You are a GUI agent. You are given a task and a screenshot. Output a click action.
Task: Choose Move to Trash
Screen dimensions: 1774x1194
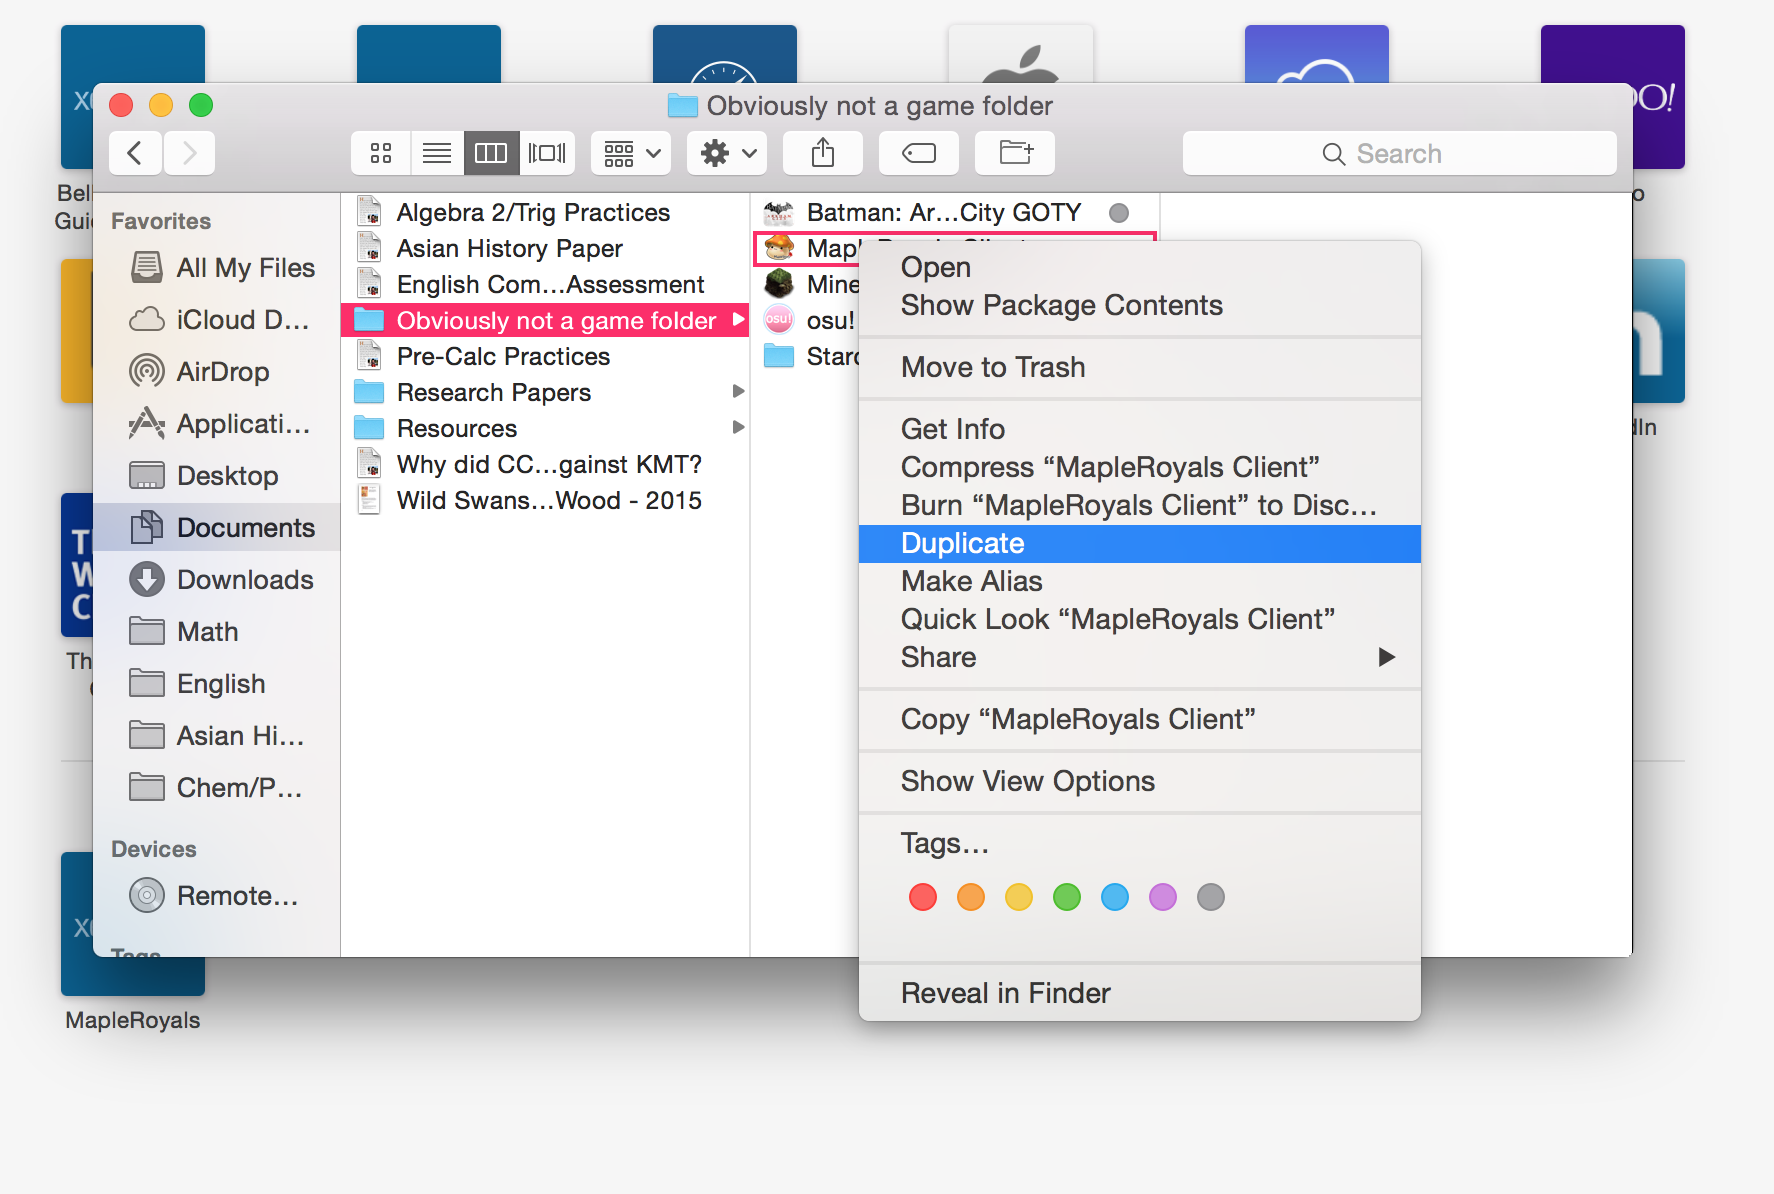pos(1140,367)
